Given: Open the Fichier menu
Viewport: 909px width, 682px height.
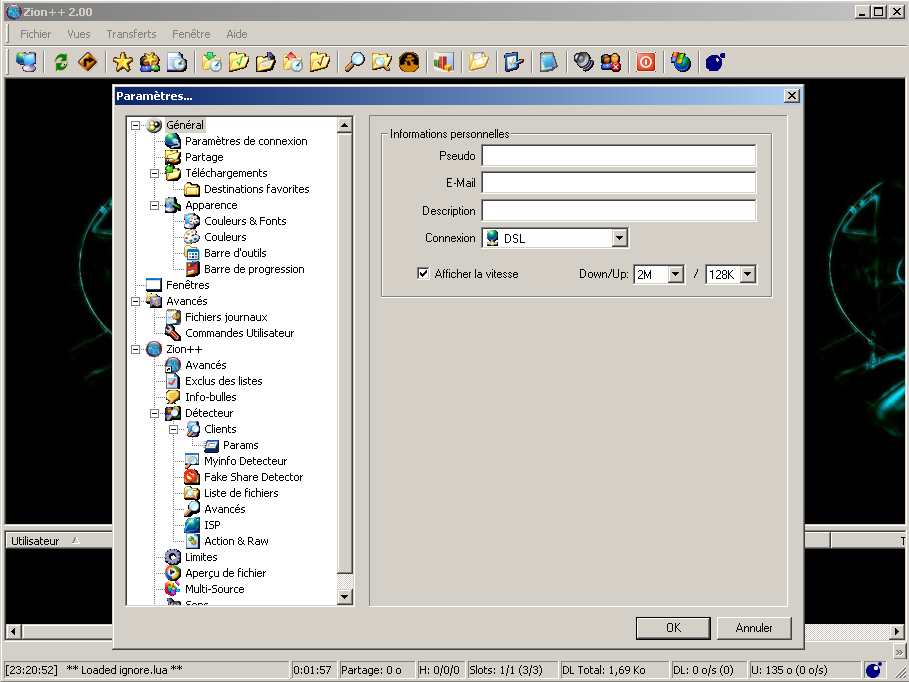Looking at the screenshot, I should 35,34.
